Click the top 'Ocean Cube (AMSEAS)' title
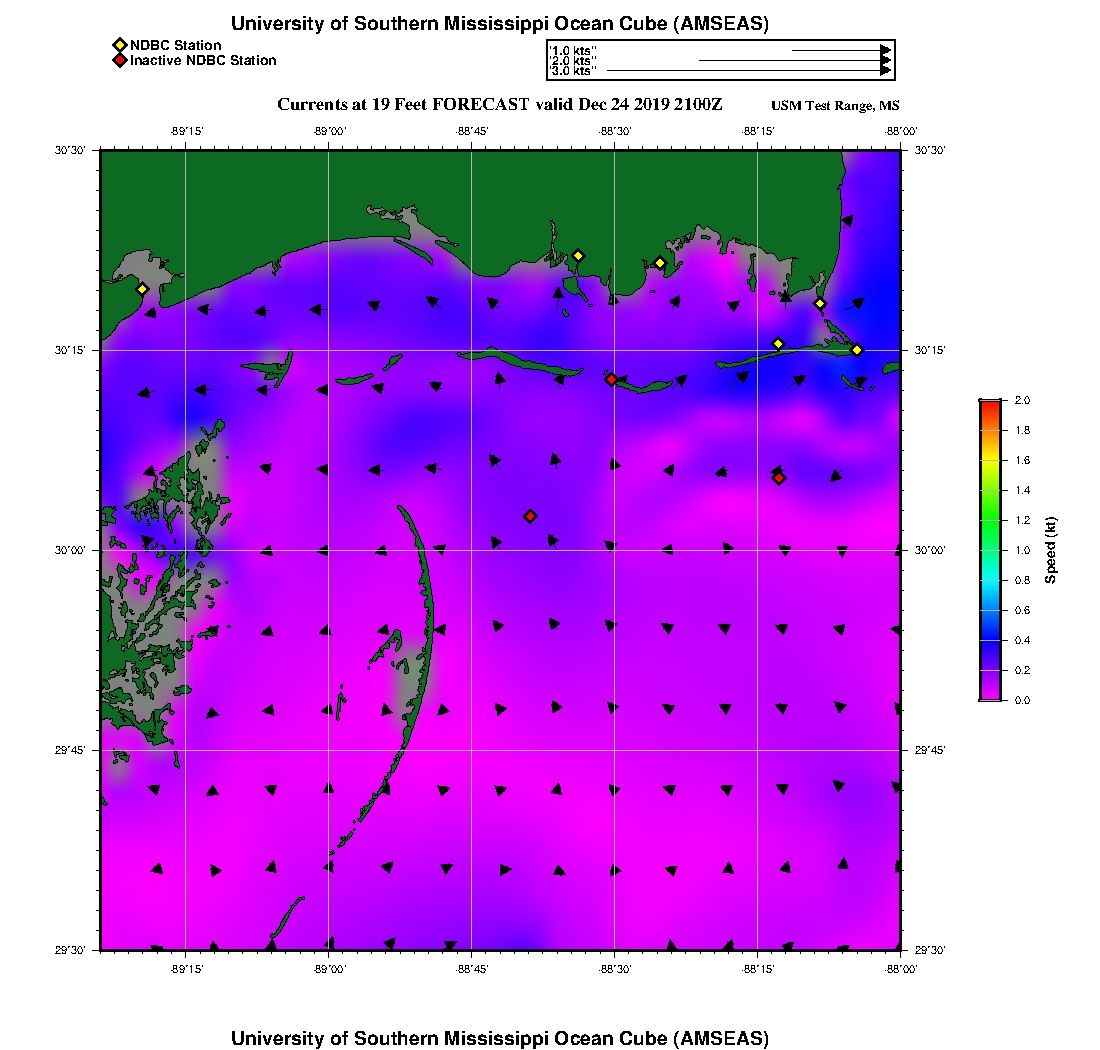 pyautogui.click(x=500, y=24)
